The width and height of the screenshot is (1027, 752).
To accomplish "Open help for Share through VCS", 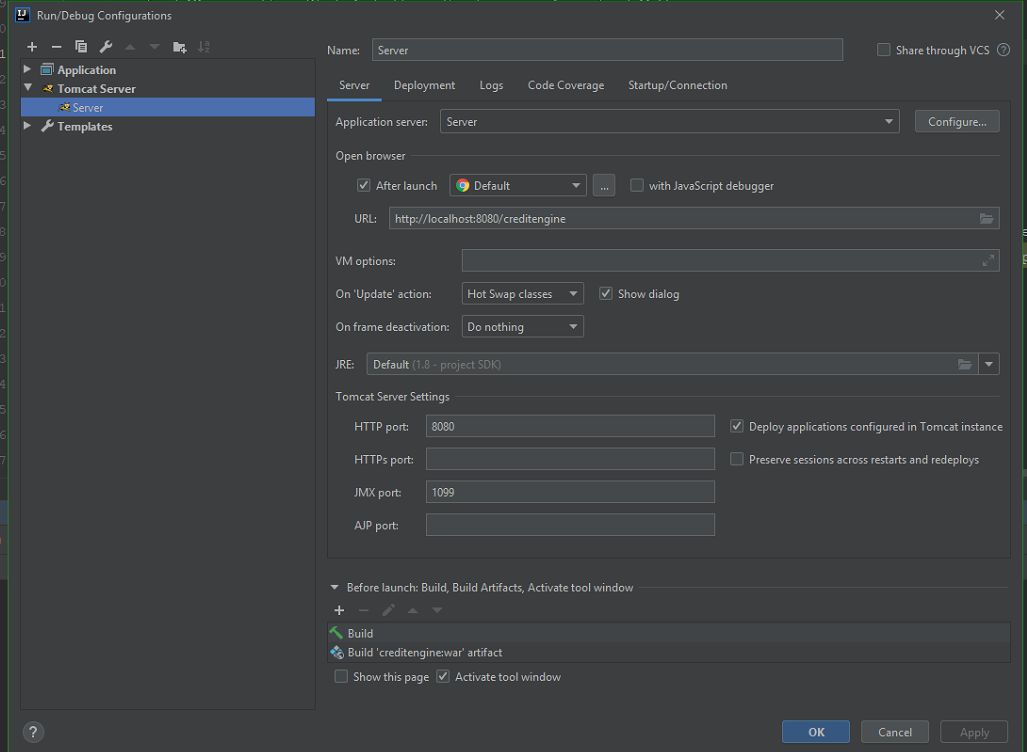I will click(x=1003, y=50).
